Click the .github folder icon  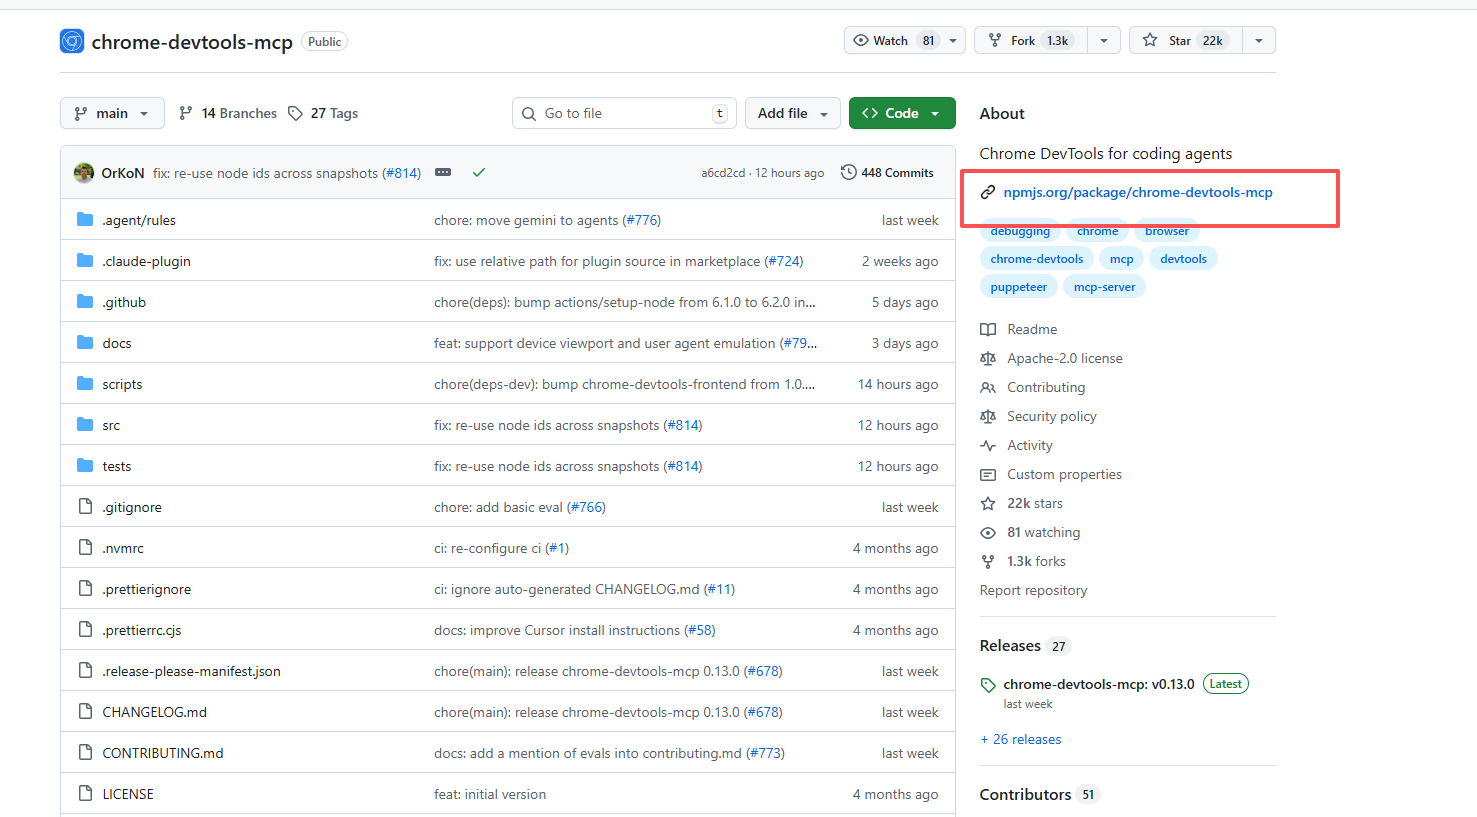pyautogui.click(x=85, y=302)
